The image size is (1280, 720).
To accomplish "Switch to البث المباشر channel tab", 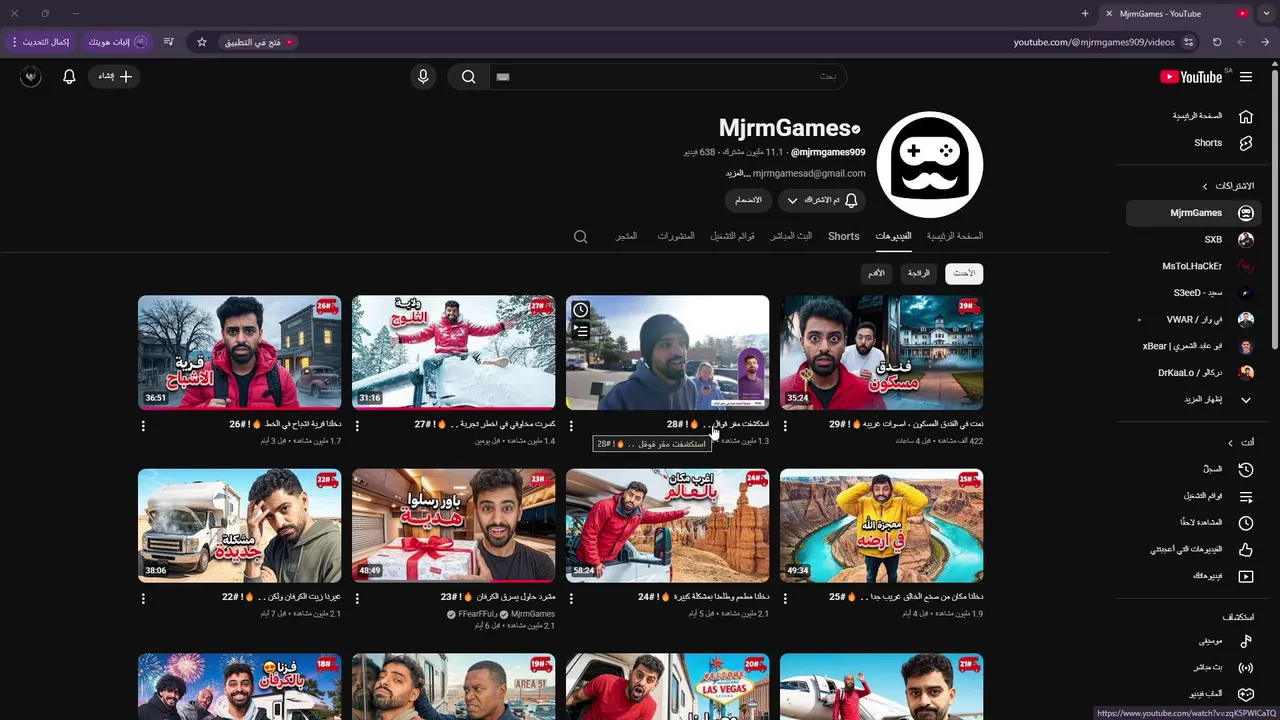I will (x=791, y=236).
